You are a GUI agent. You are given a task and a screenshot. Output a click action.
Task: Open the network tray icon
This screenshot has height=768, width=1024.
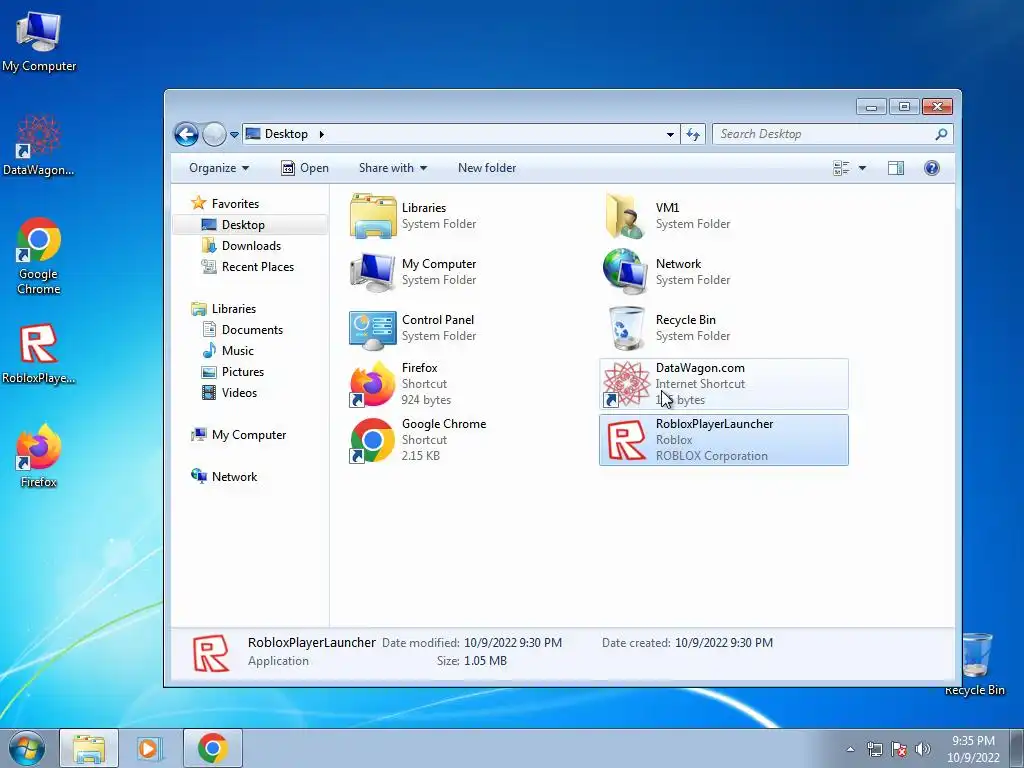coord(874,749)
